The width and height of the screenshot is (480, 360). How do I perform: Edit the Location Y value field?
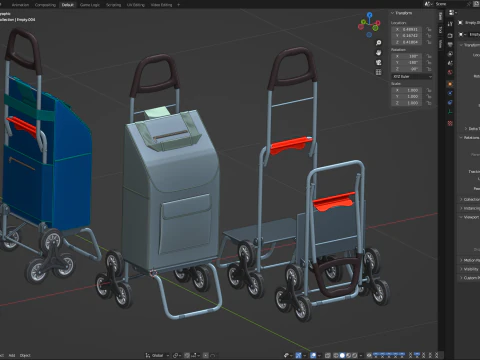click(407, 36)
